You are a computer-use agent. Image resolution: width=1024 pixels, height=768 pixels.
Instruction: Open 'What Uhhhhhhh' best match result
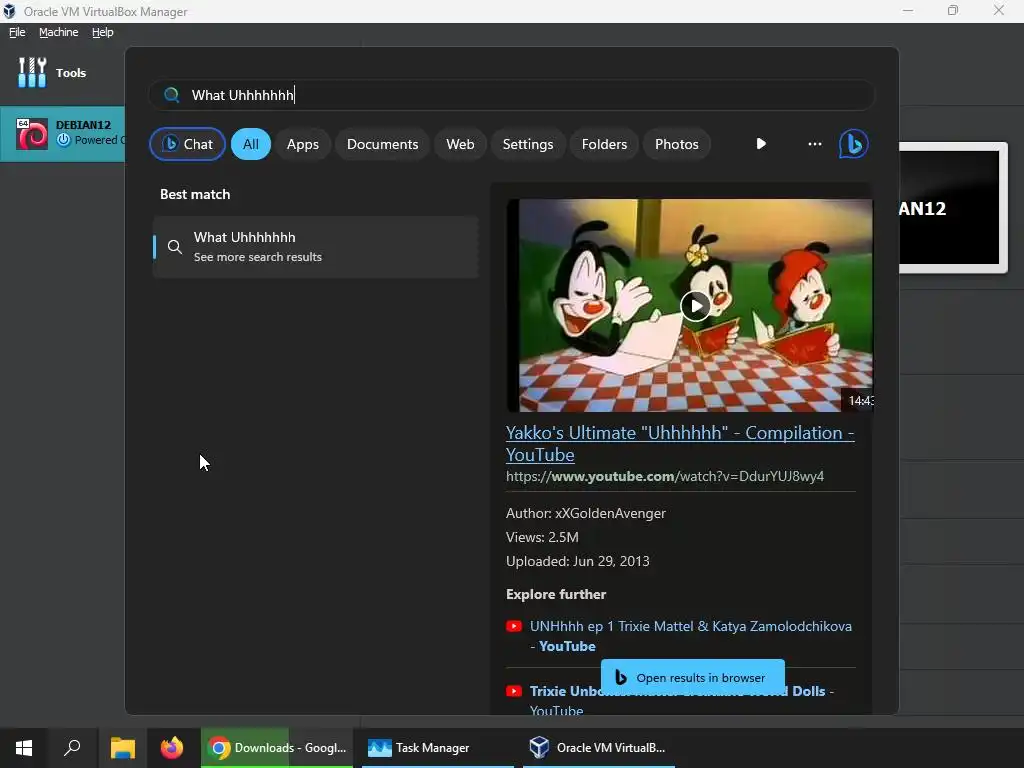pyautogui.click(x=315, y=247)
